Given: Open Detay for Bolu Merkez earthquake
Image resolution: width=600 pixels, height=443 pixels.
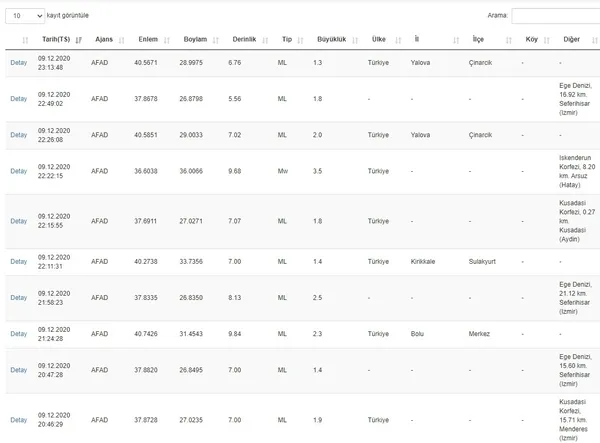Looking at the screenshot, I should (19, 334).
